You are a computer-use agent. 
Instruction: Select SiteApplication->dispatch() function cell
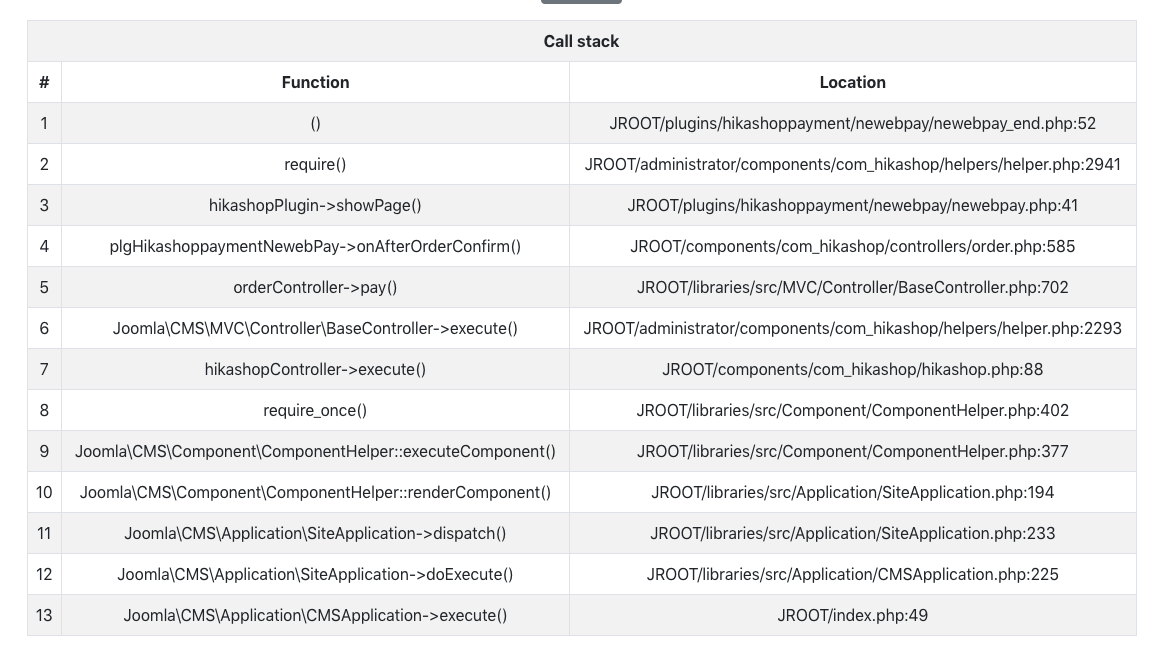[x=315, y=534]
